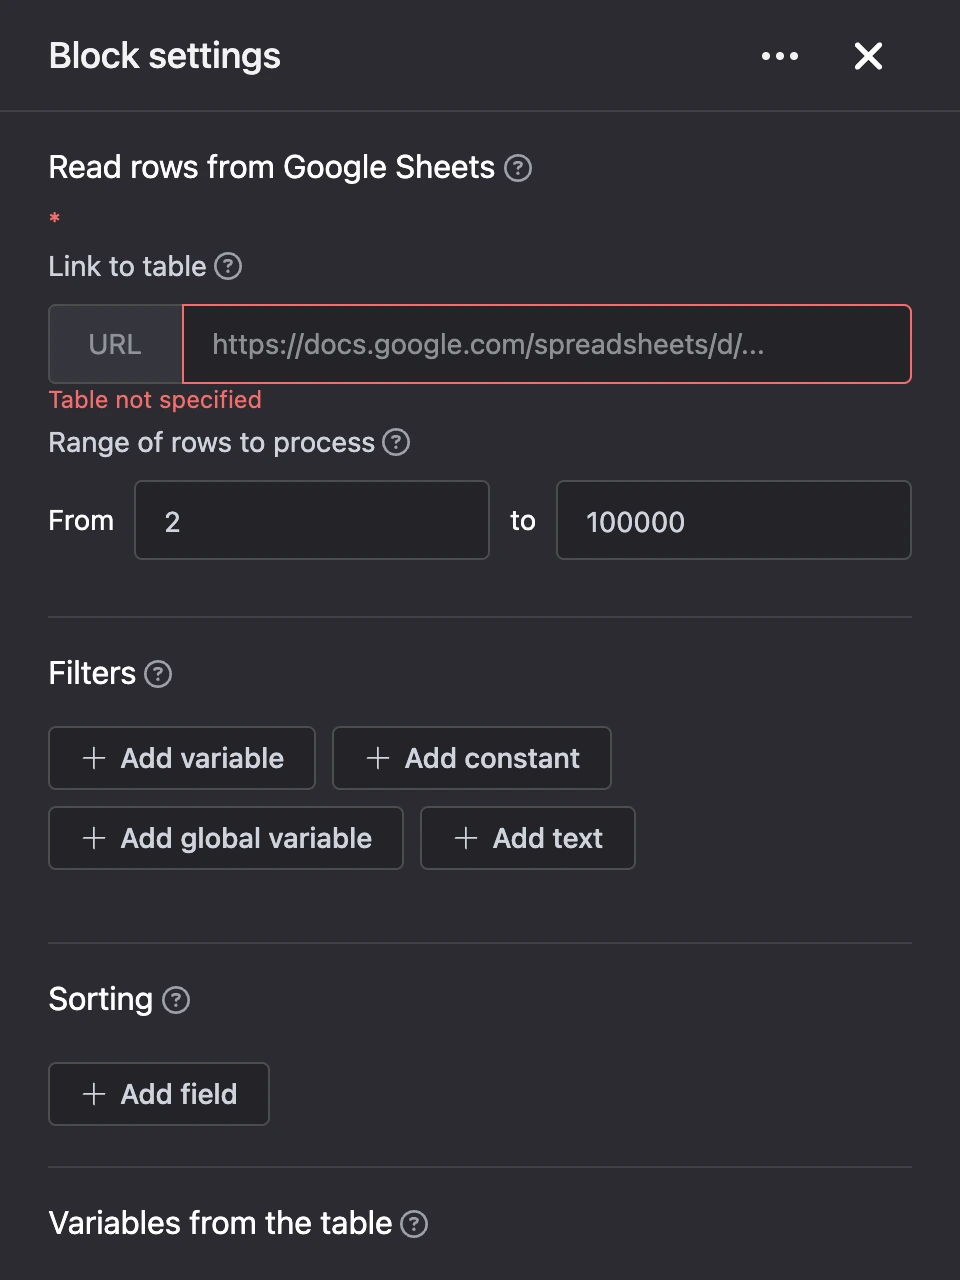Add a text filter
The height and width of the screenshot is (1280, 960).
pos(528,838)
